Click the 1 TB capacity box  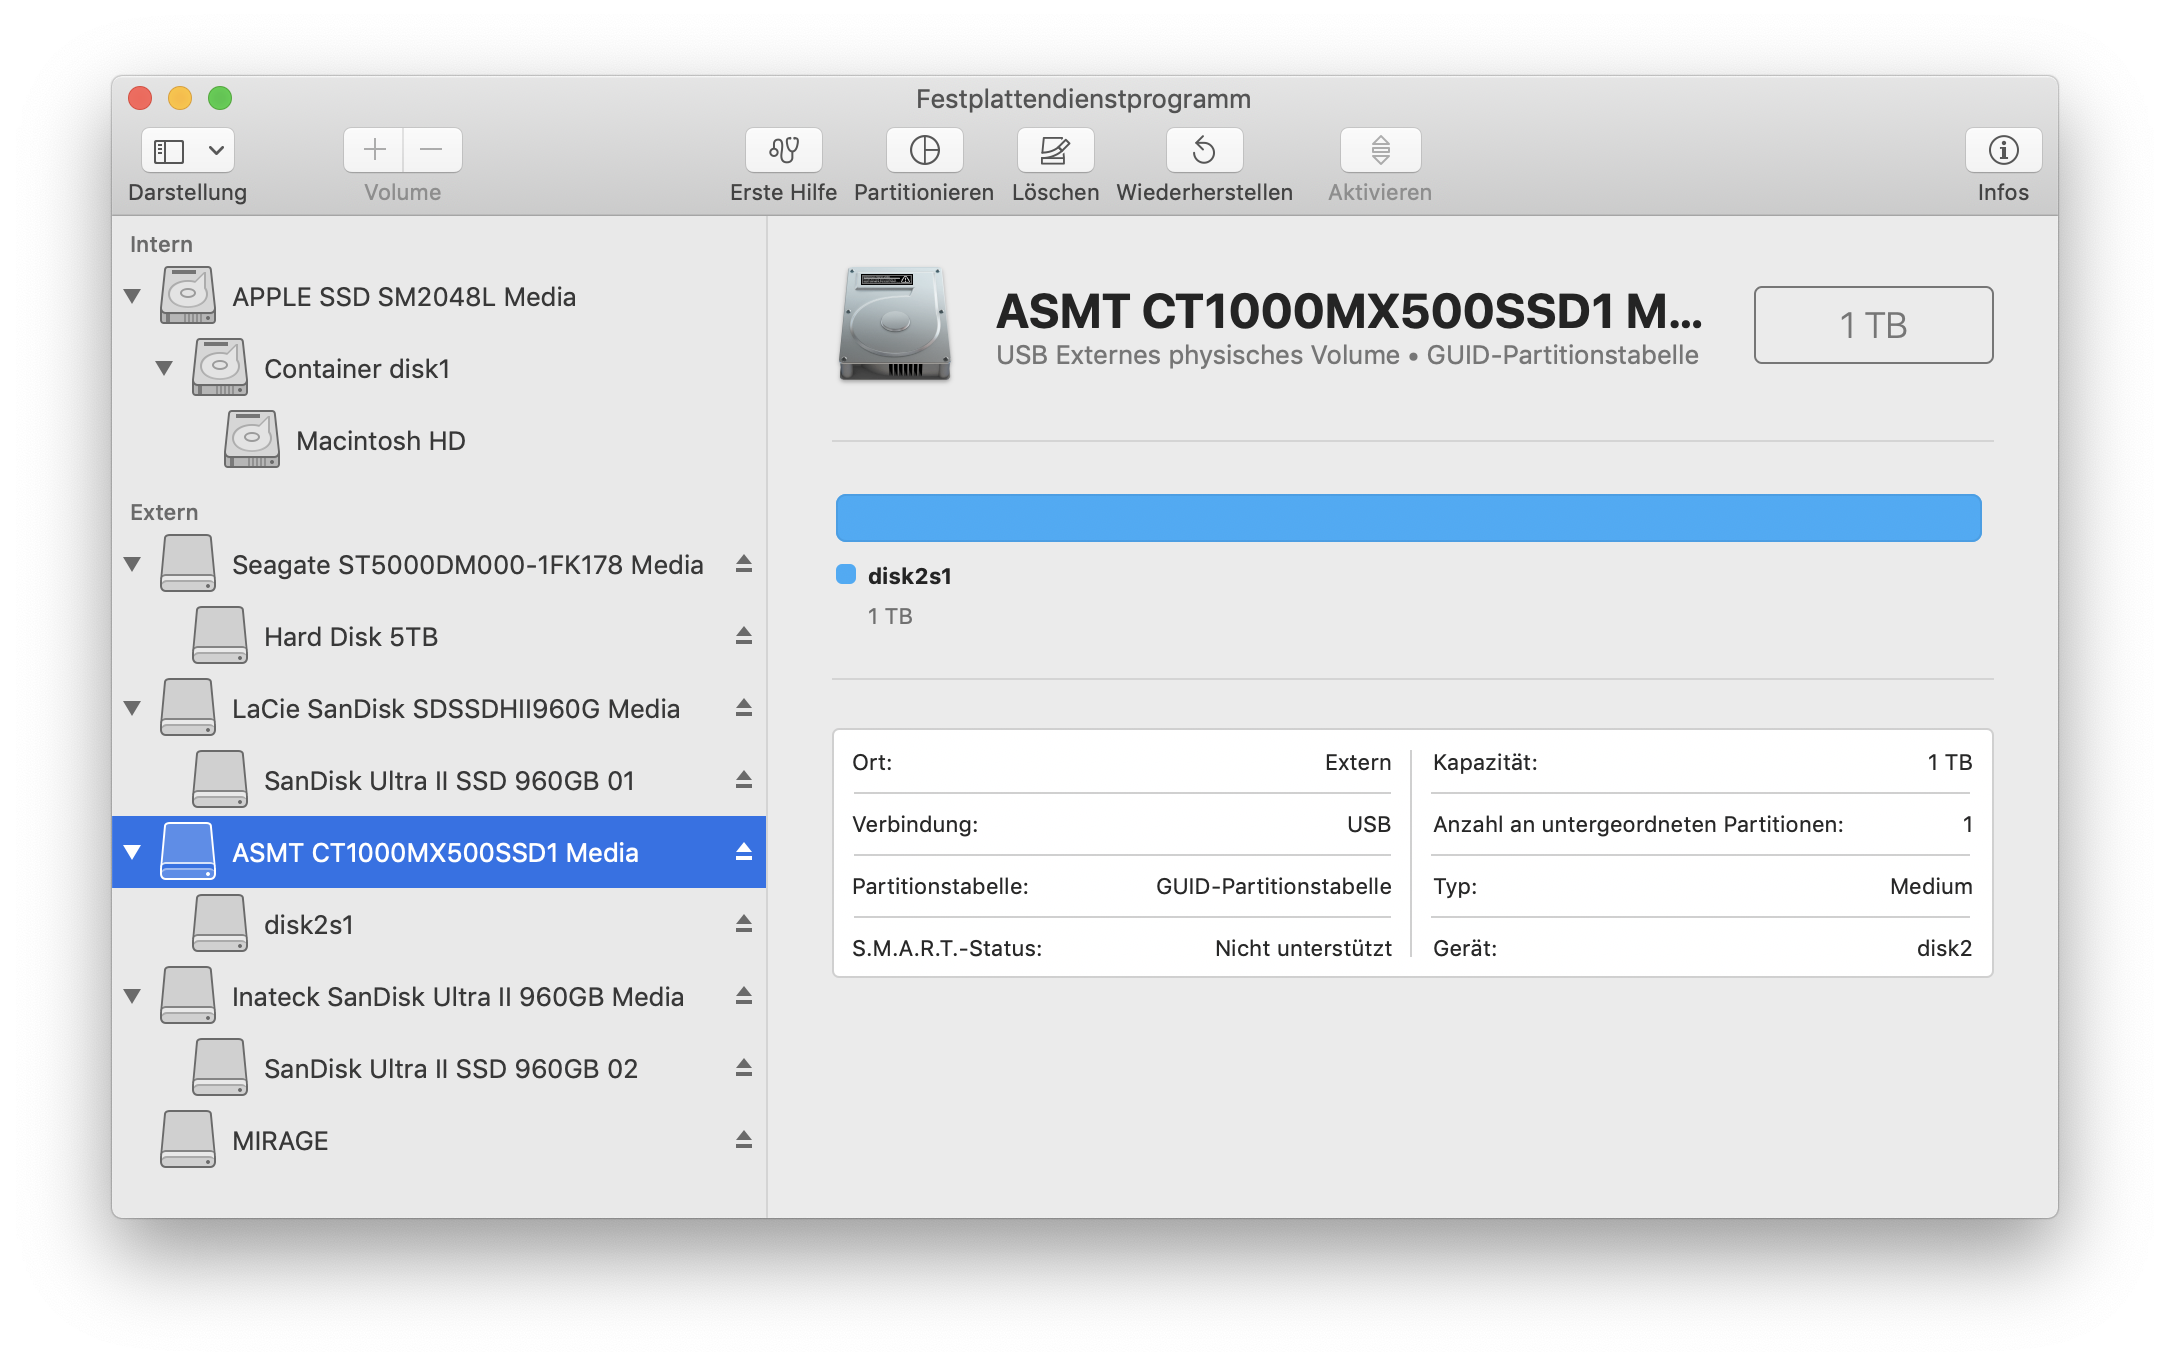tap(1873, 325)
